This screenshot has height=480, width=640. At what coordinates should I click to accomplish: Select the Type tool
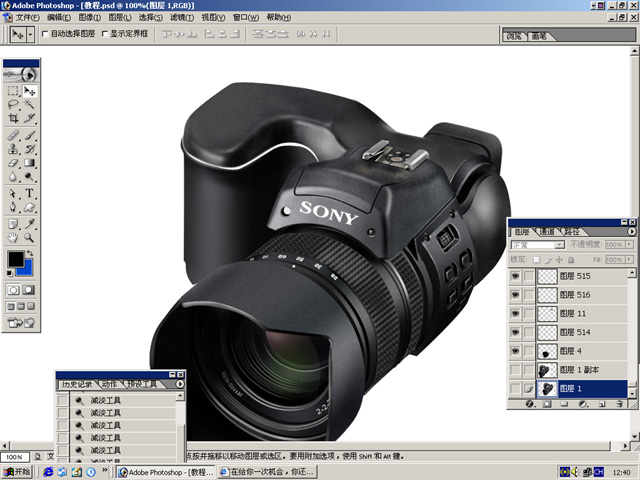[29, 193]
